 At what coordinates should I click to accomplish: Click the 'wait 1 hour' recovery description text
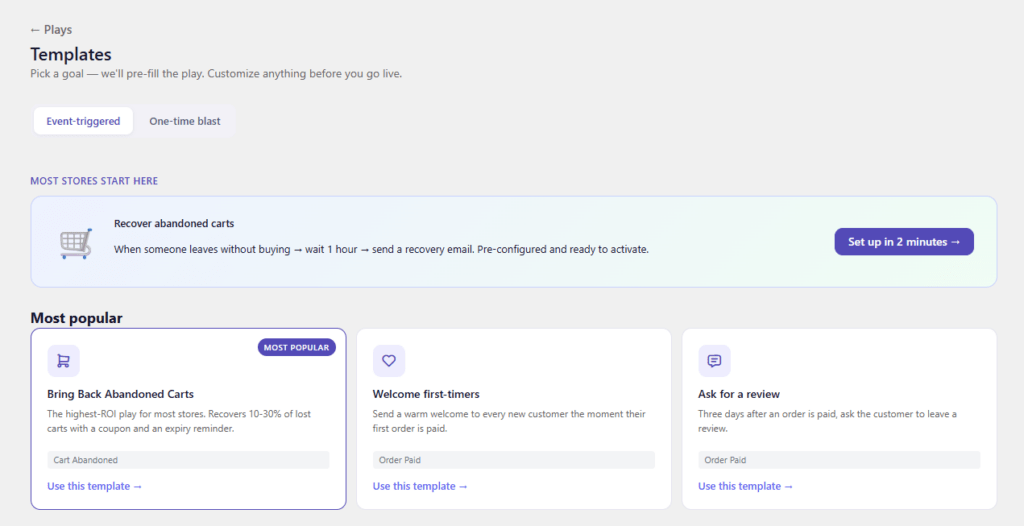(x=381, y=250)
